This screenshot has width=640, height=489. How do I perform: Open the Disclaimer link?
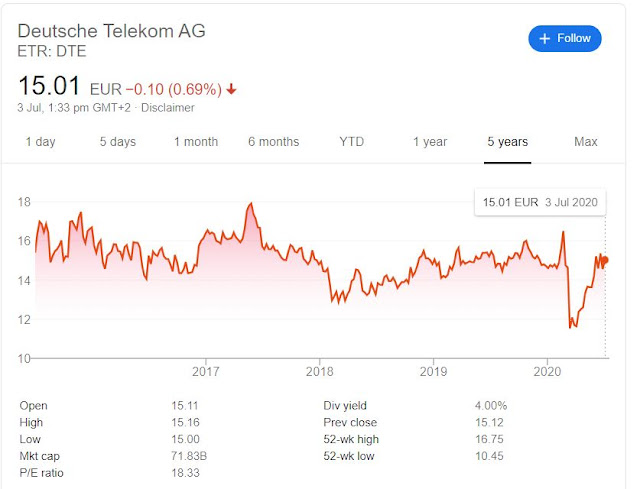[168, 108]
